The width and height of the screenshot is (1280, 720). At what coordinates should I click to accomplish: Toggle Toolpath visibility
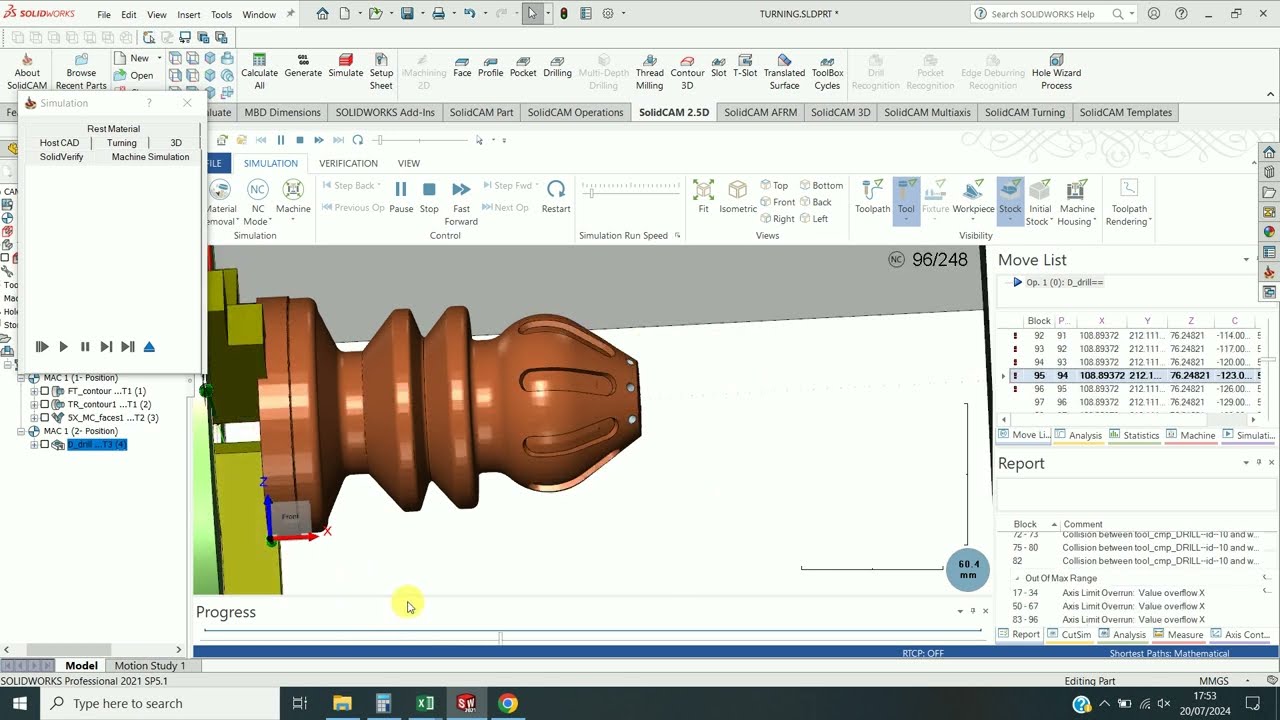(872, 197)
